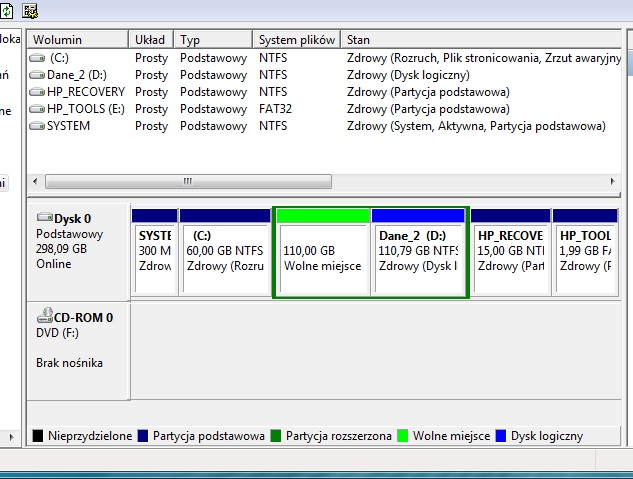Click the drive icon of Dane_2 (D:)
This screenshot has height=479, width=633.
pos(37,75)
